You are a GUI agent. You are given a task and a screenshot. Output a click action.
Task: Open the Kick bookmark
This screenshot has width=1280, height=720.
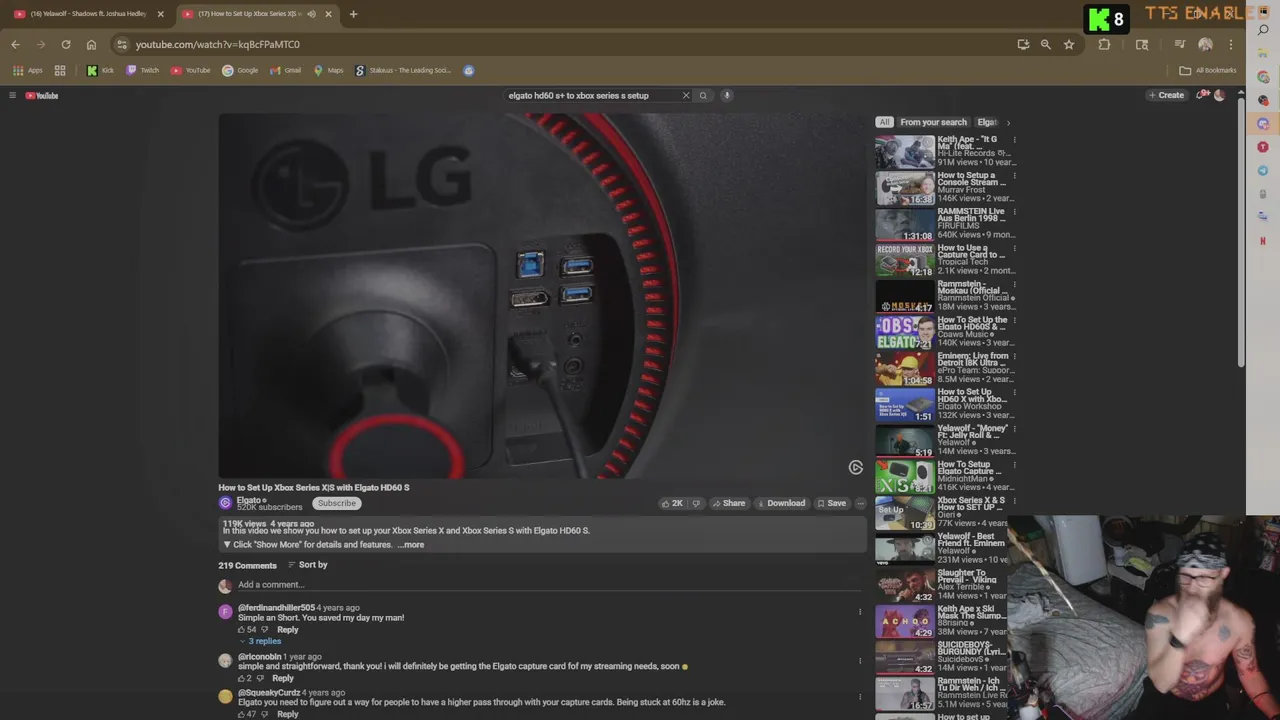click(100, 70)
